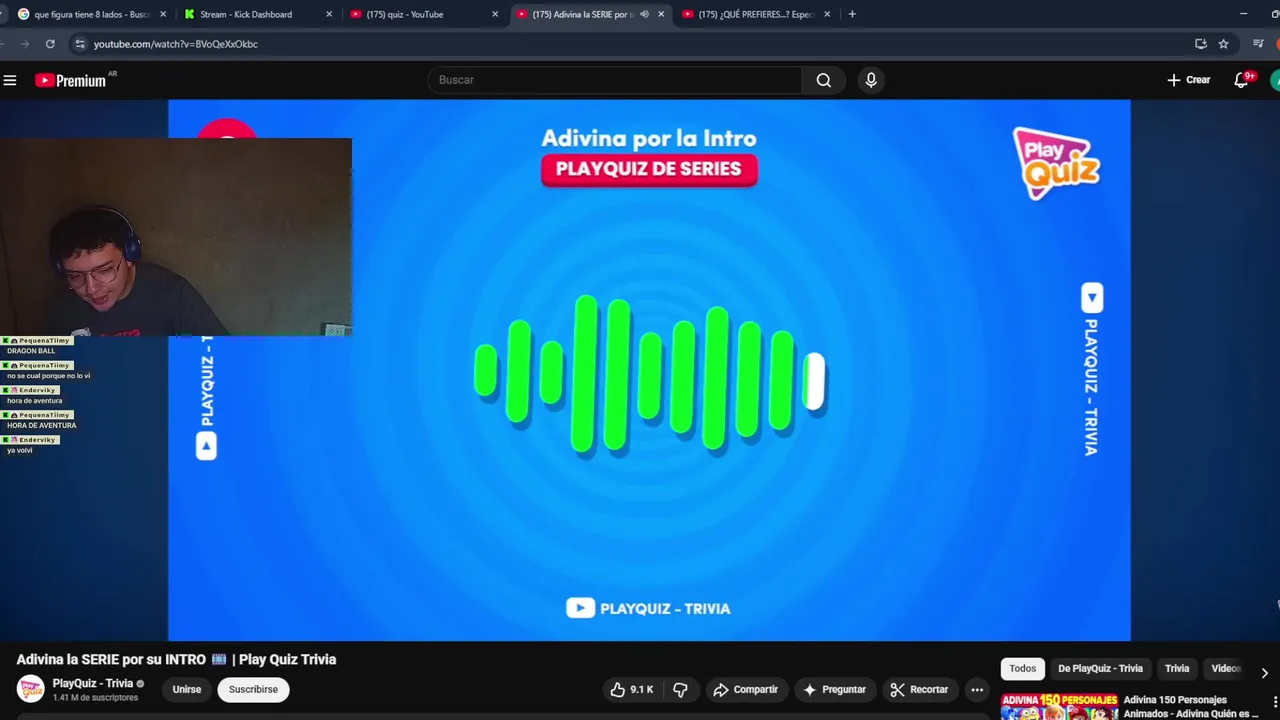Open the Adivina 150 Personajes video thumbnail
This screenshot has width=1280, height=720.
[1059, 706]
